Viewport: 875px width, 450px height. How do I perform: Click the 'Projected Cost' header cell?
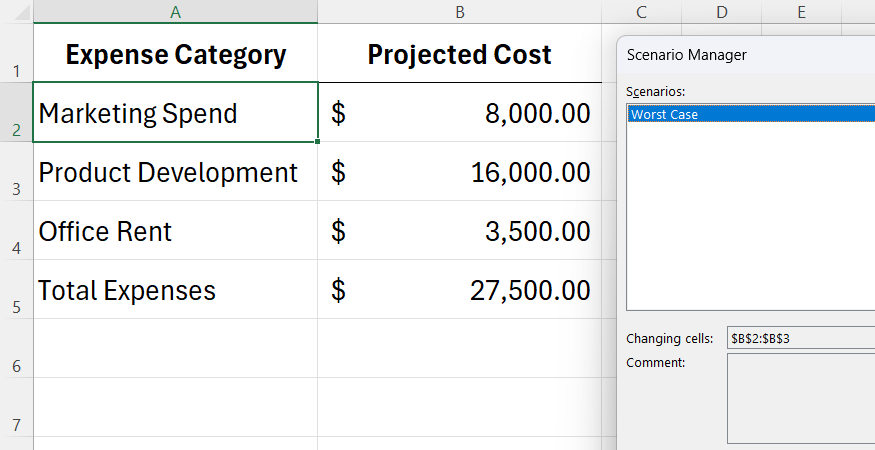point(460,53)
